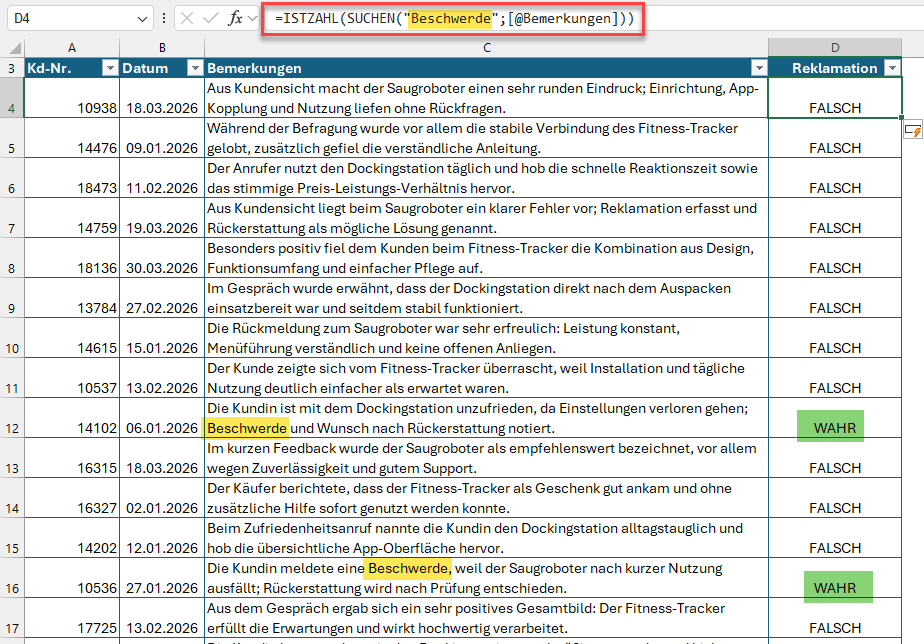Viewport: 924px width, 644px height.
Task: Select date cell 27.02.2026
Action: (x=162, y=298)
